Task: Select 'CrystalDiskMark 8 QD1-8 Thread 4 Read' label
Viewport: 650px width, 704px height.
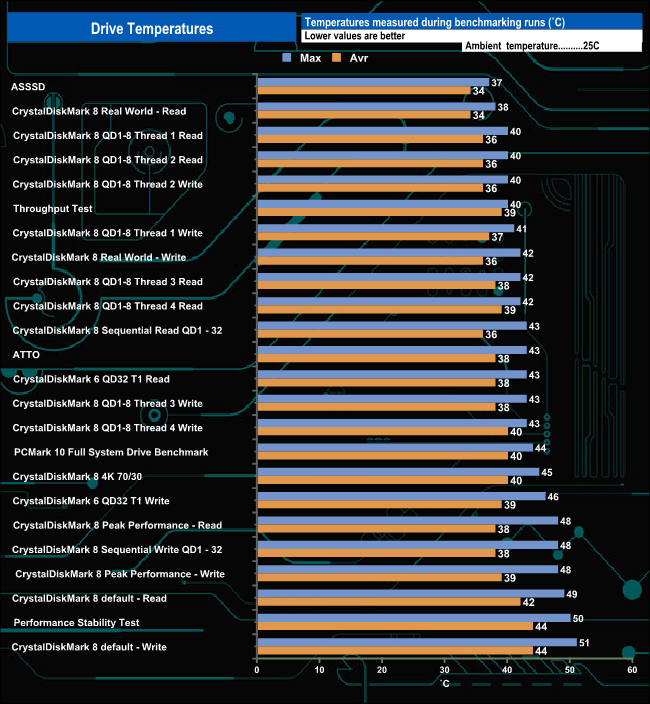Action: (108, 306)
